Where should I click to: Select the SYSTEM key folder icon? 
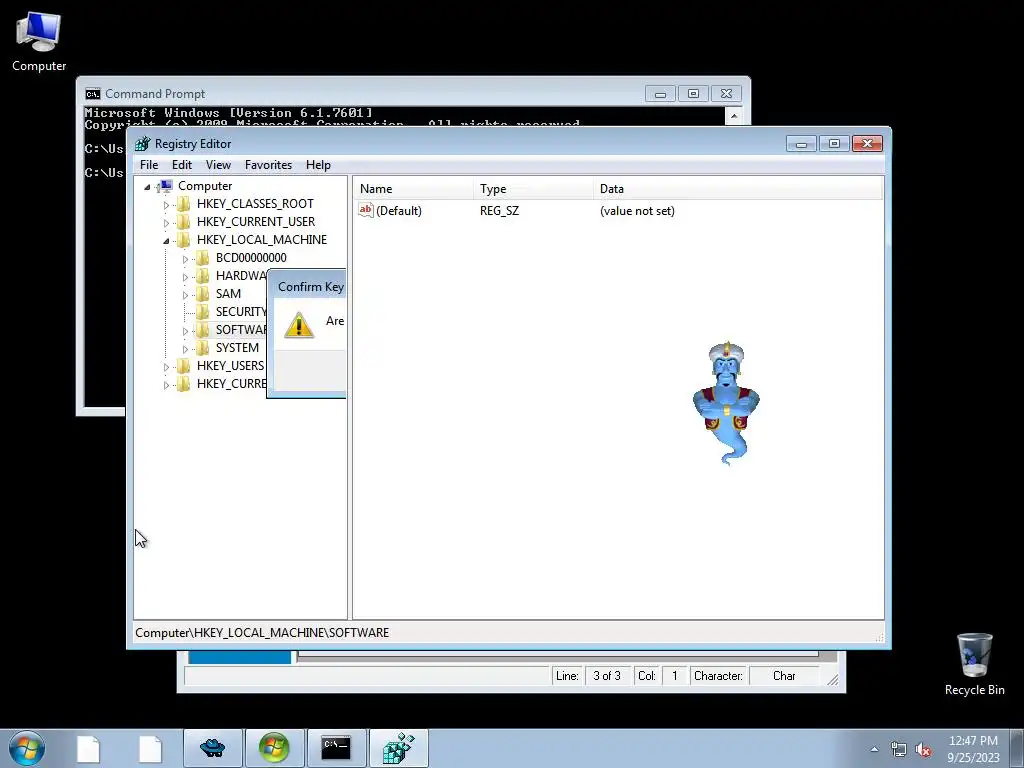tap(203, 348)
